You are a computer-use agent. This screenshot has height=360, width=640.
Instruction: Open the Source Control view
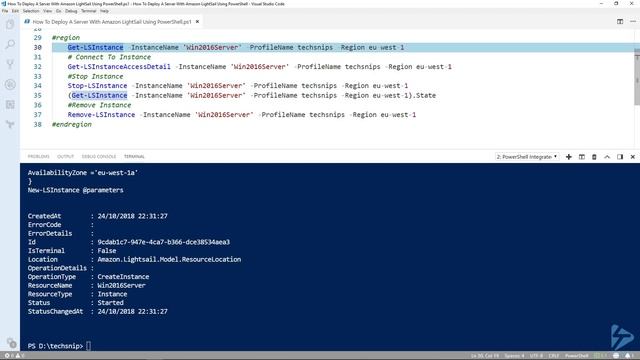(x=10, y=64)
